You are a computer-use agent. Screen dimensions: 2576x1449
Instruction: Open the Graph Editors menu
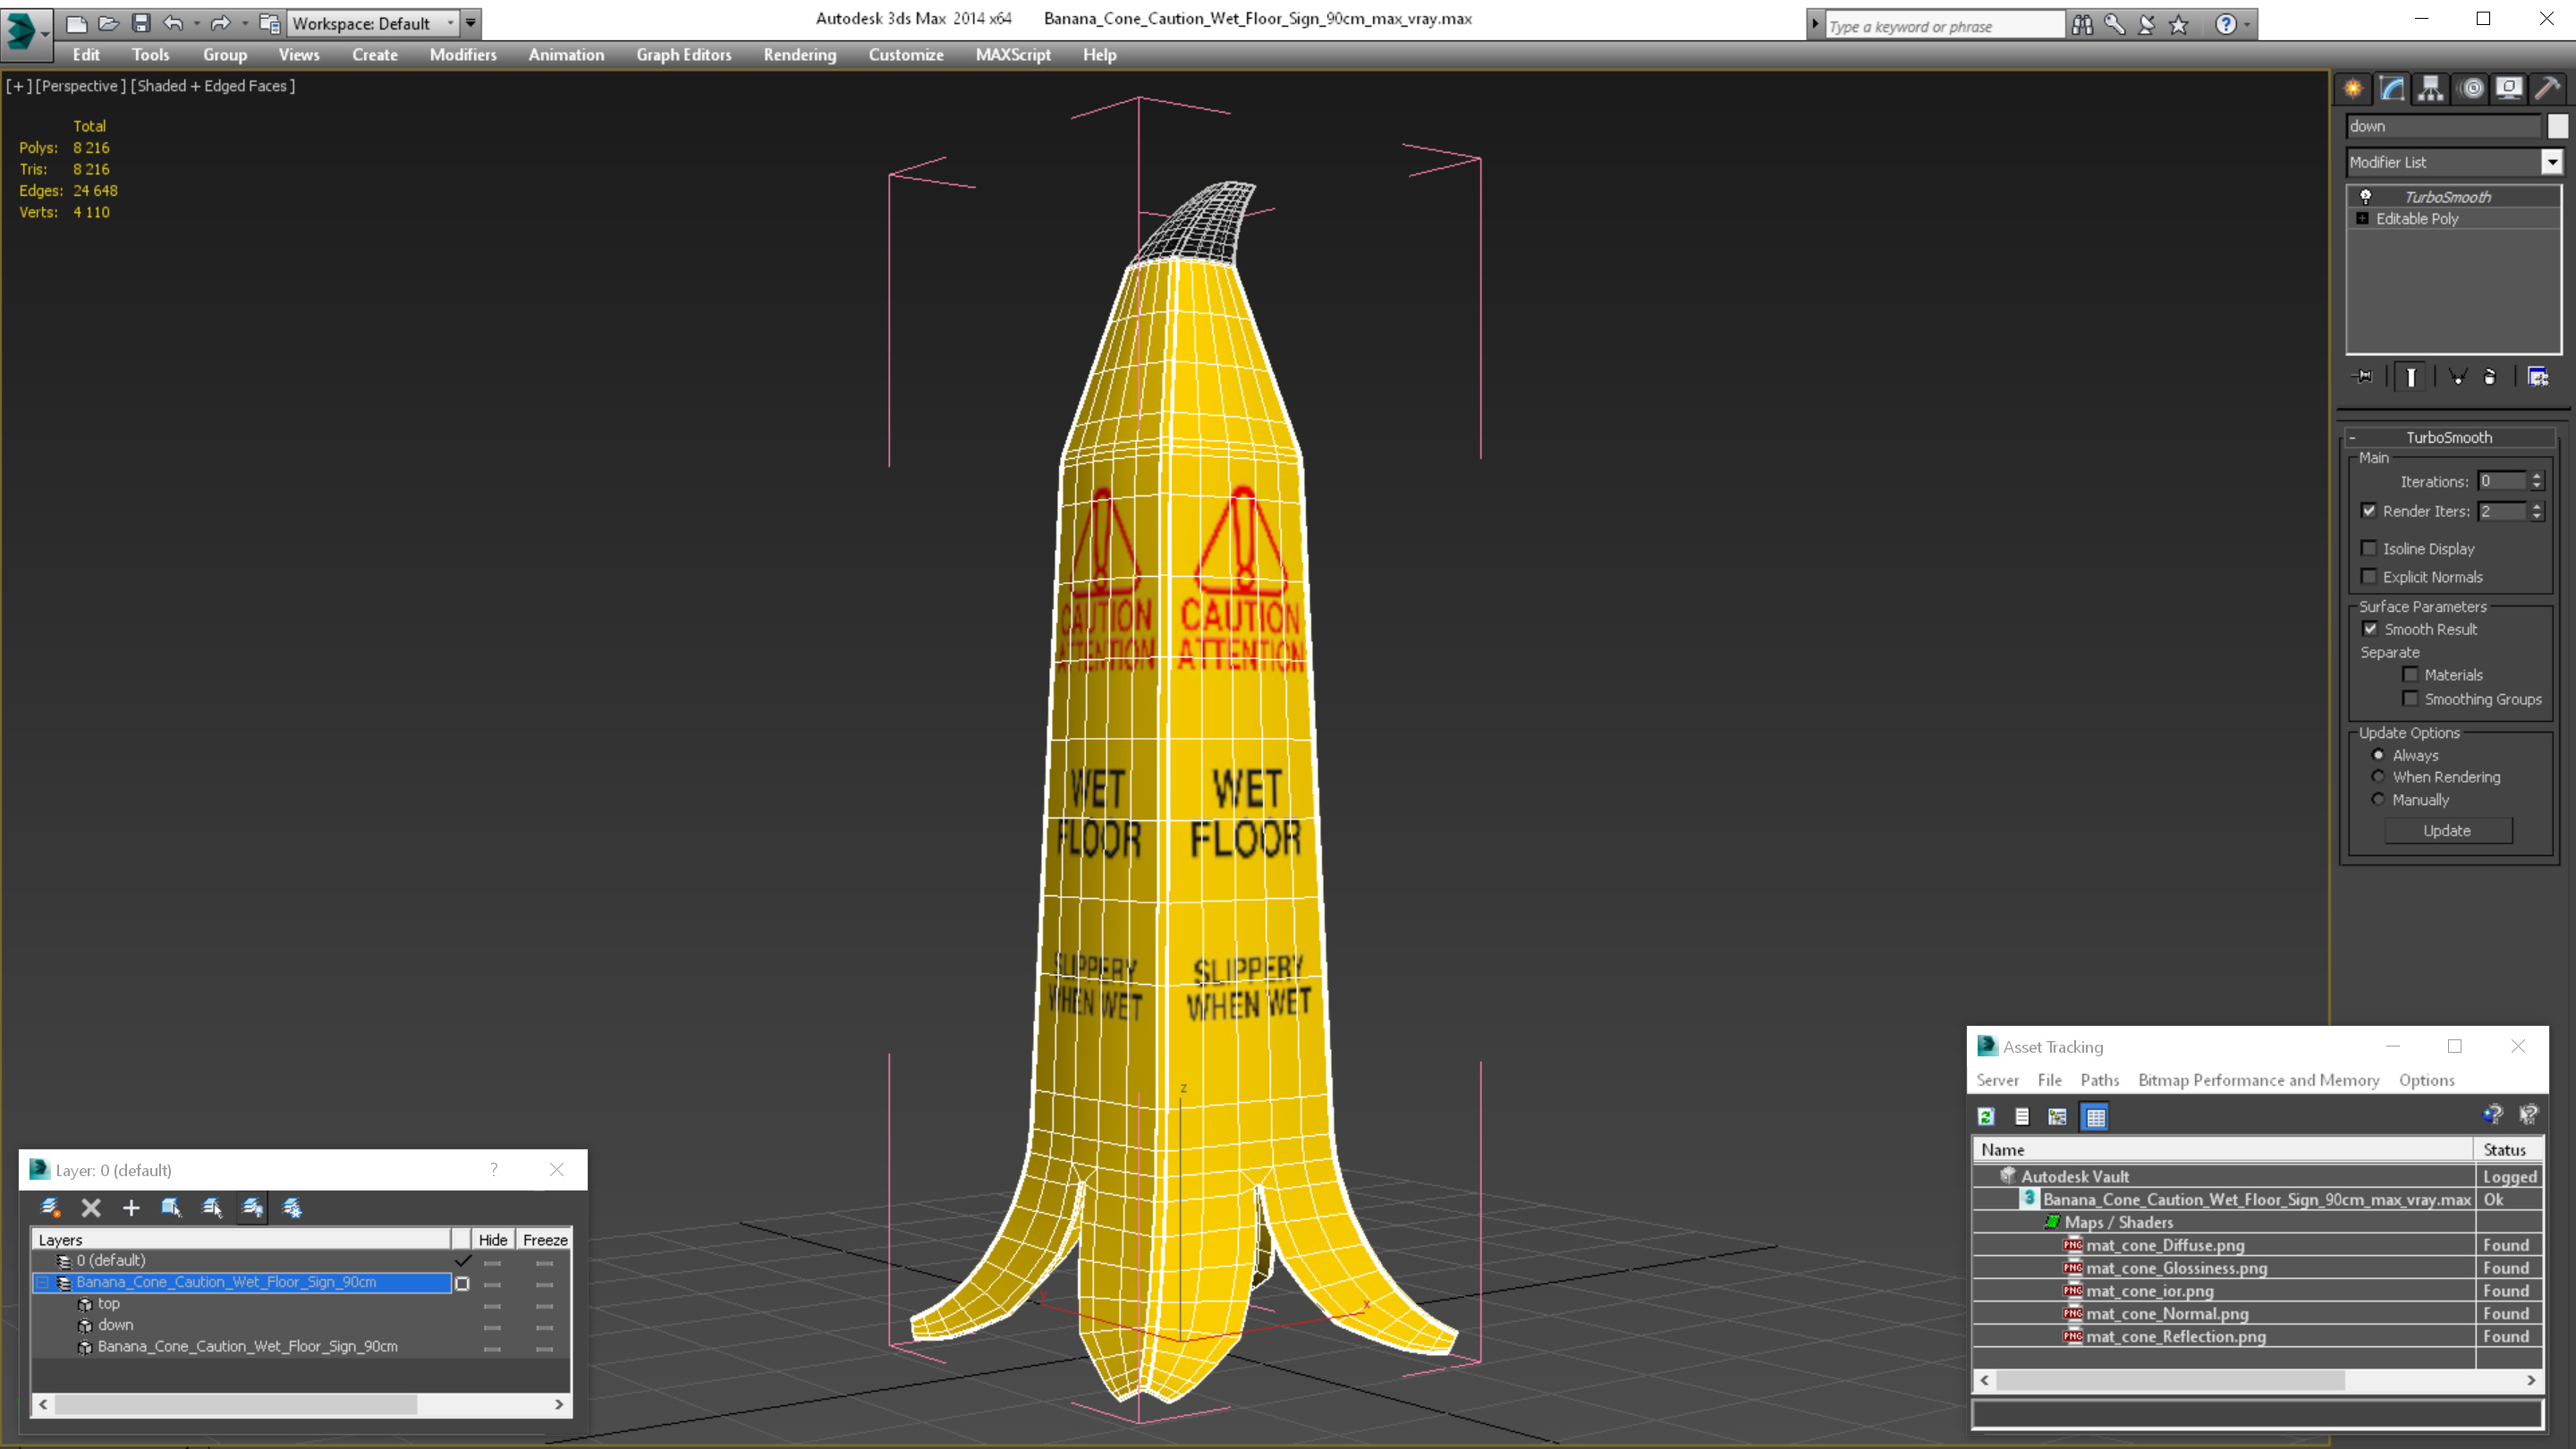[684, 55]
